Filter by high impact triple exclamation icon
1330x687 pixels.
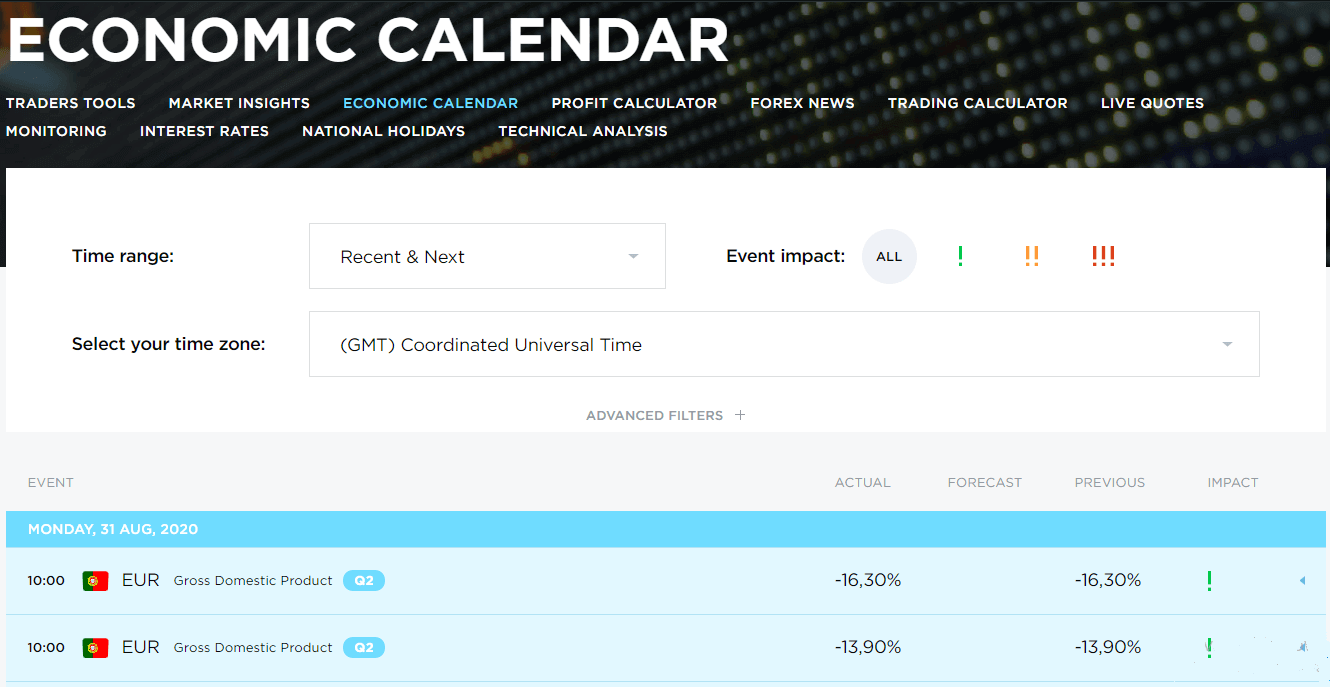coord(1103,256)
